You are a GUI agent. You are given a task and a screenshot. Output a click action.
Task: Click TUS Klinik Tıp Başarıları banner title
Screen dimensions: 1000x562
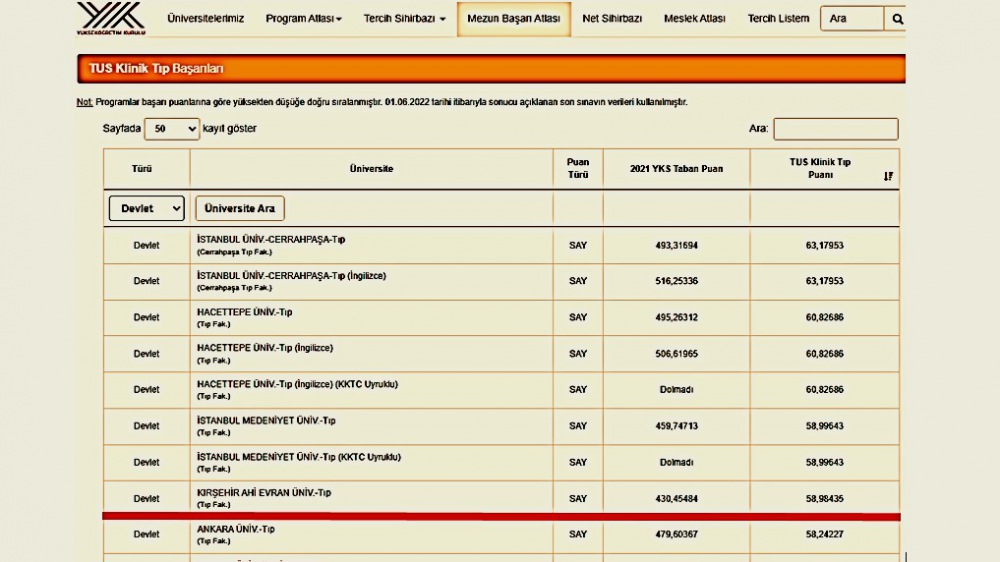click(156, 69)
